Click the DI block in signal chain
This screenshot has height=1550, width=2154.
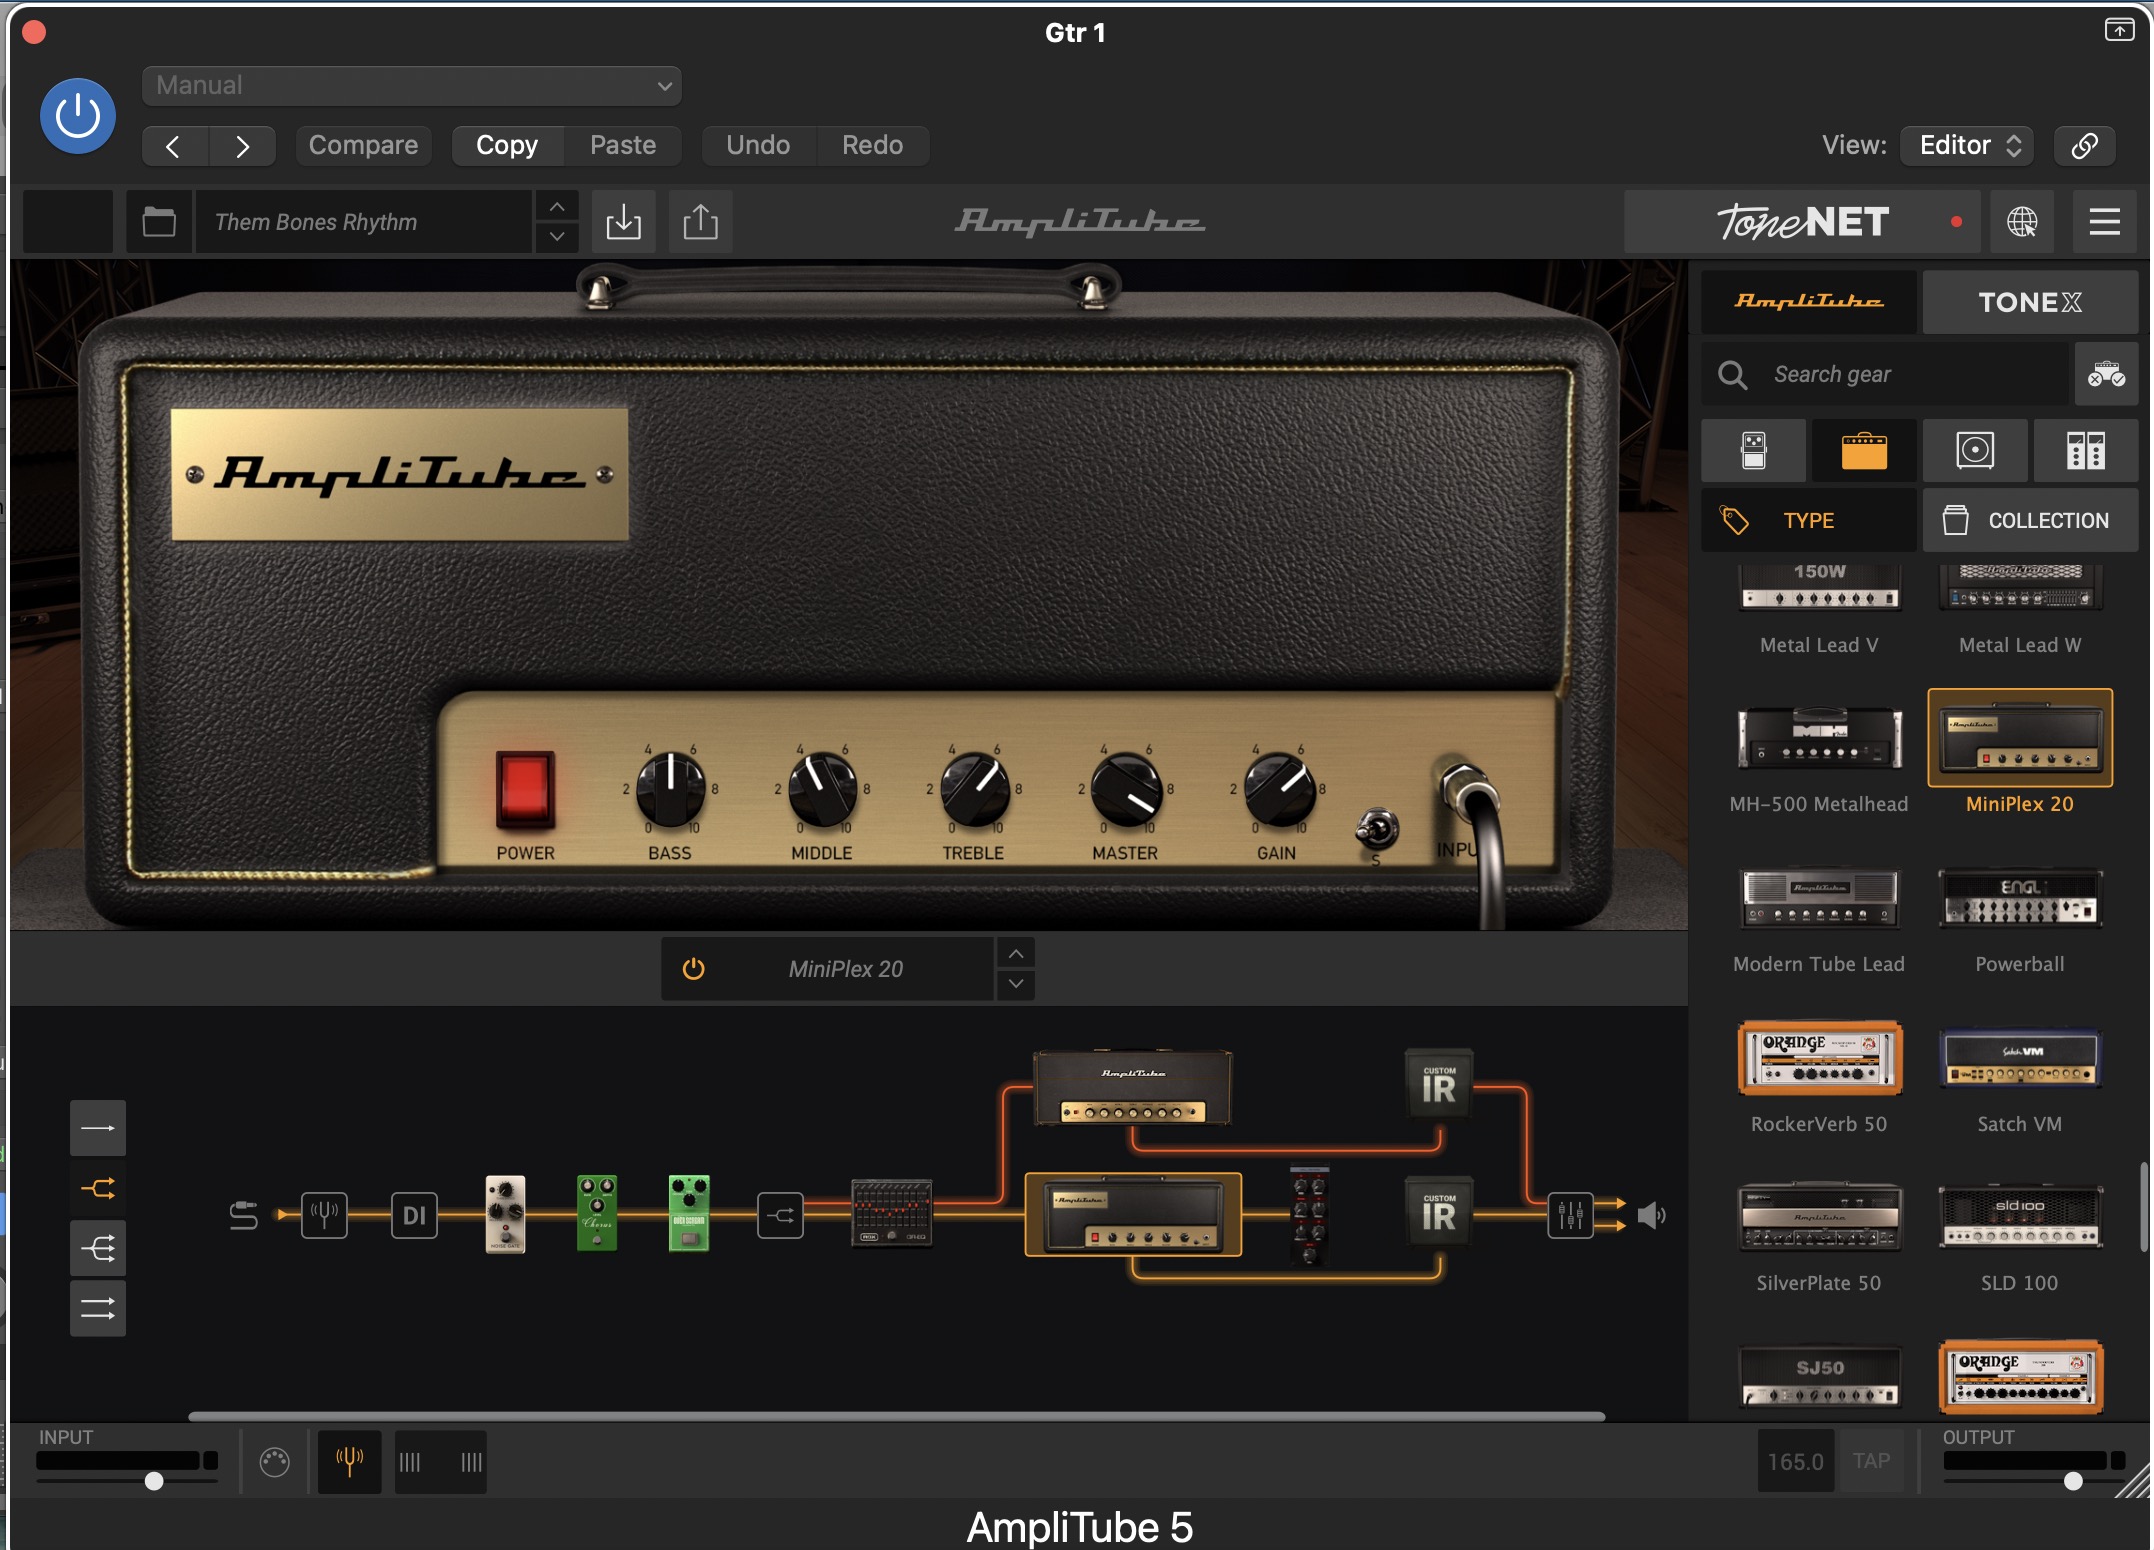pos(413,1216)
